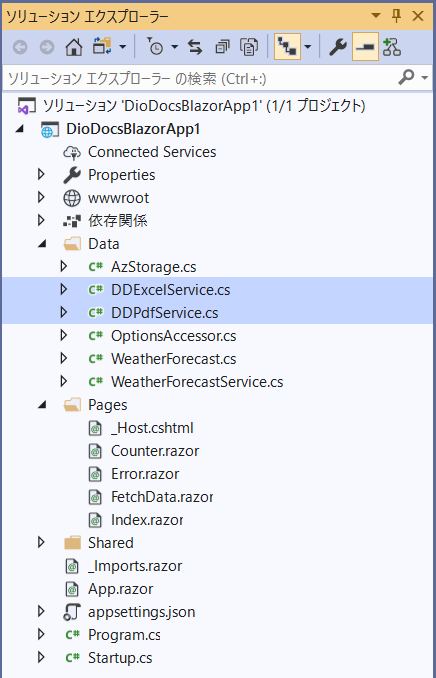
Task: Click the switch views icon
Action: (102, 47)
